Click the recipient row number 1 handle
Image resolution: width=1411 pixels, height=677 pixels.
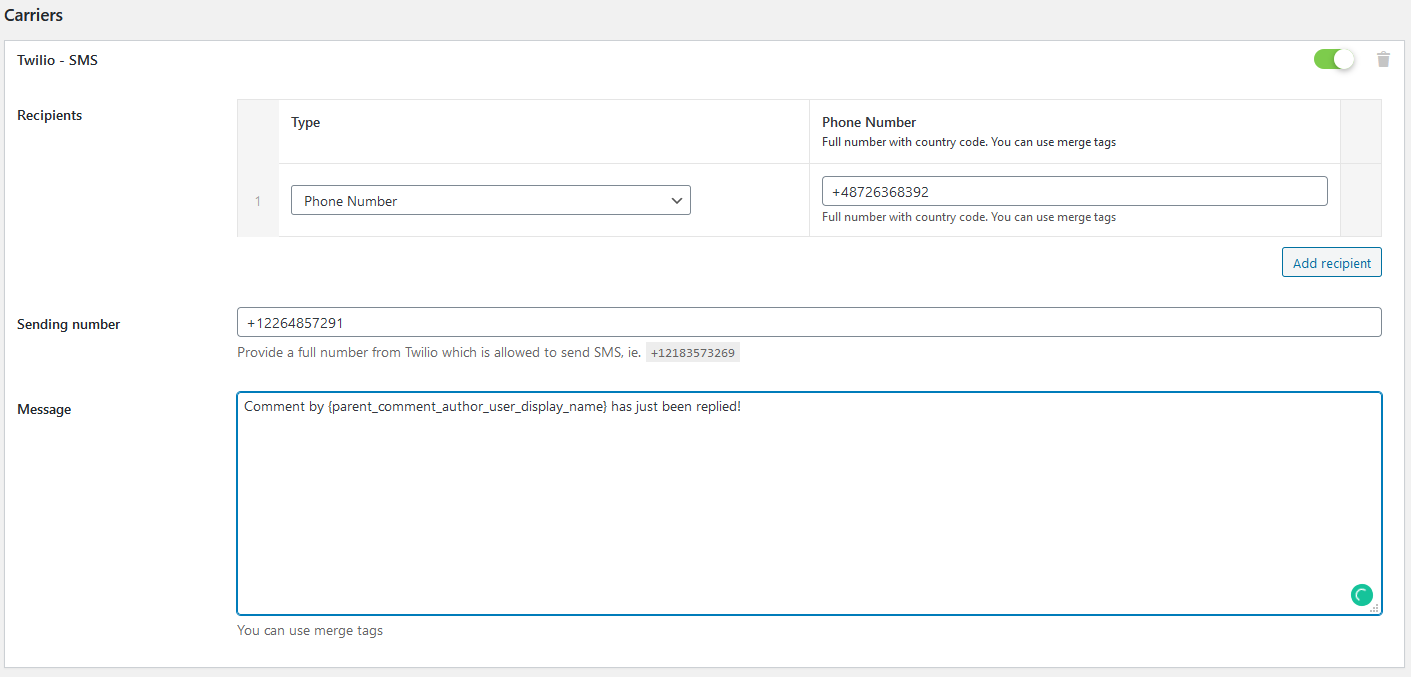[257, 200]
